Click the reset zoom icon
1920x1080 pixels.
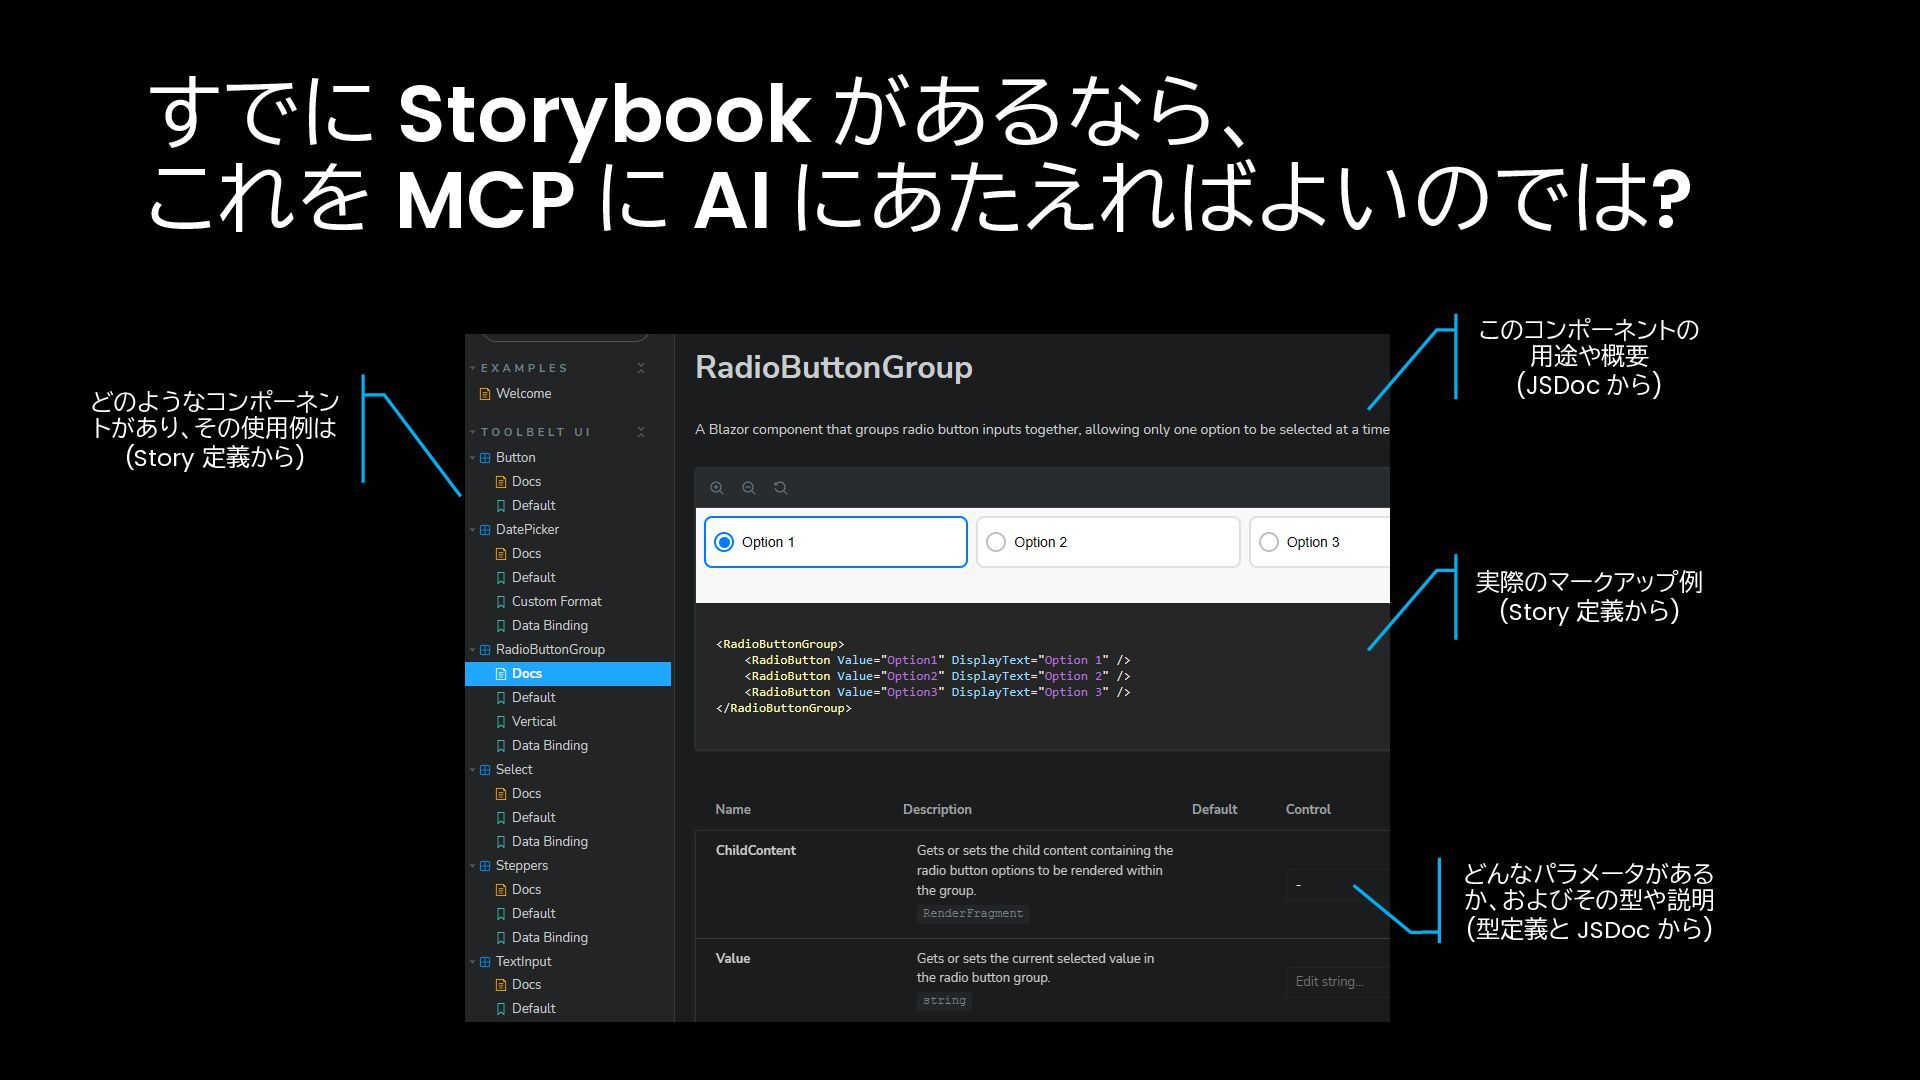click(x=781, y=488)
